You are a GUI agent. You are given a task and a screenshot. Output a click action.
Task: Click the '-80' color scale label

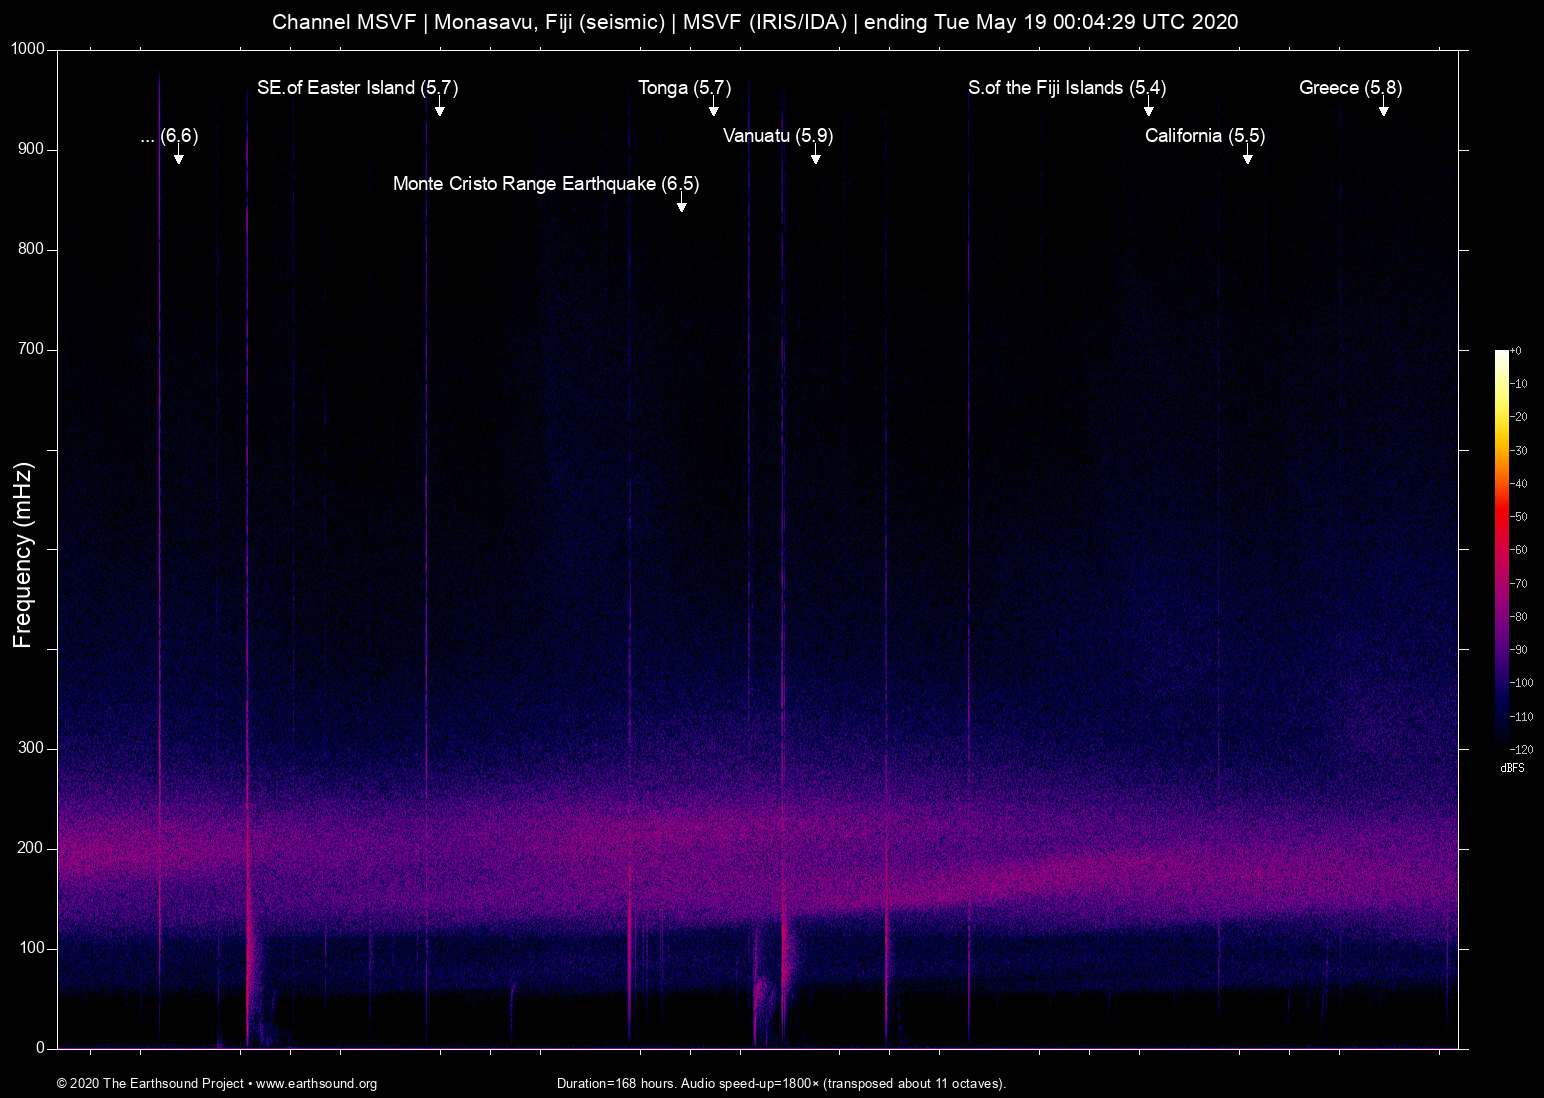tap(1518, 617)
